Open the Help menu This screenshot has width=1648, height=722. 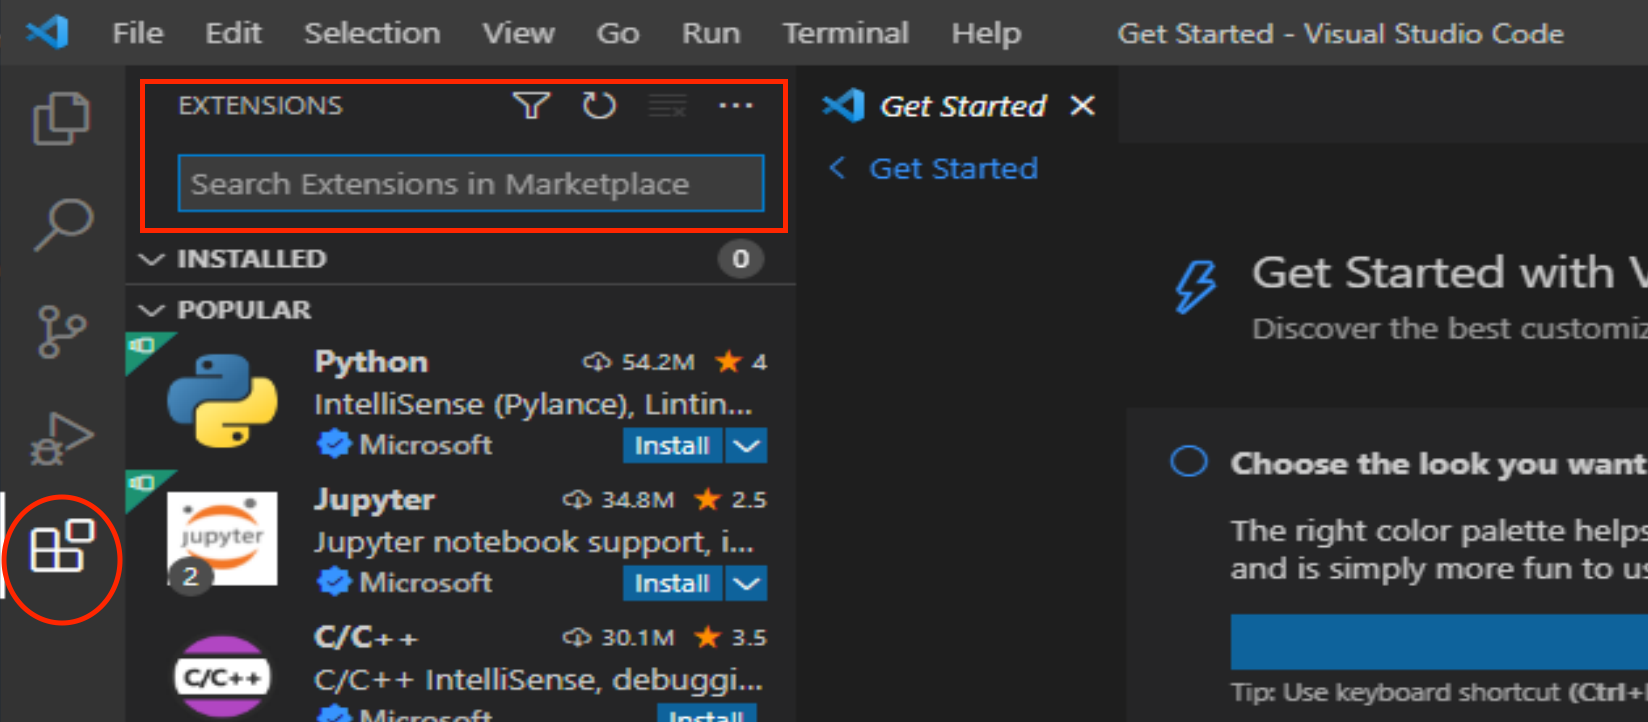click(987, 33)
